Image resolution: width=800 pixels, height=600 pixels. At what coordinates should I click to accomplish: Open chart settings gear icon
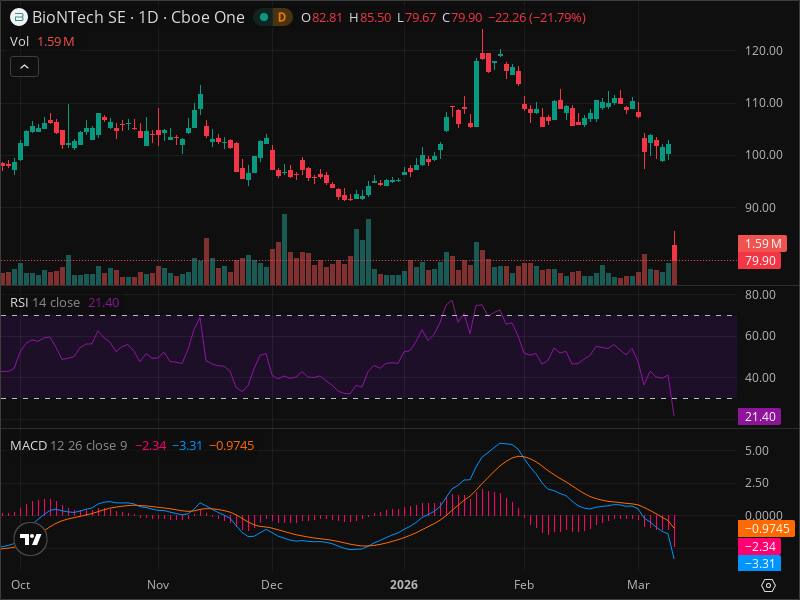768,585
